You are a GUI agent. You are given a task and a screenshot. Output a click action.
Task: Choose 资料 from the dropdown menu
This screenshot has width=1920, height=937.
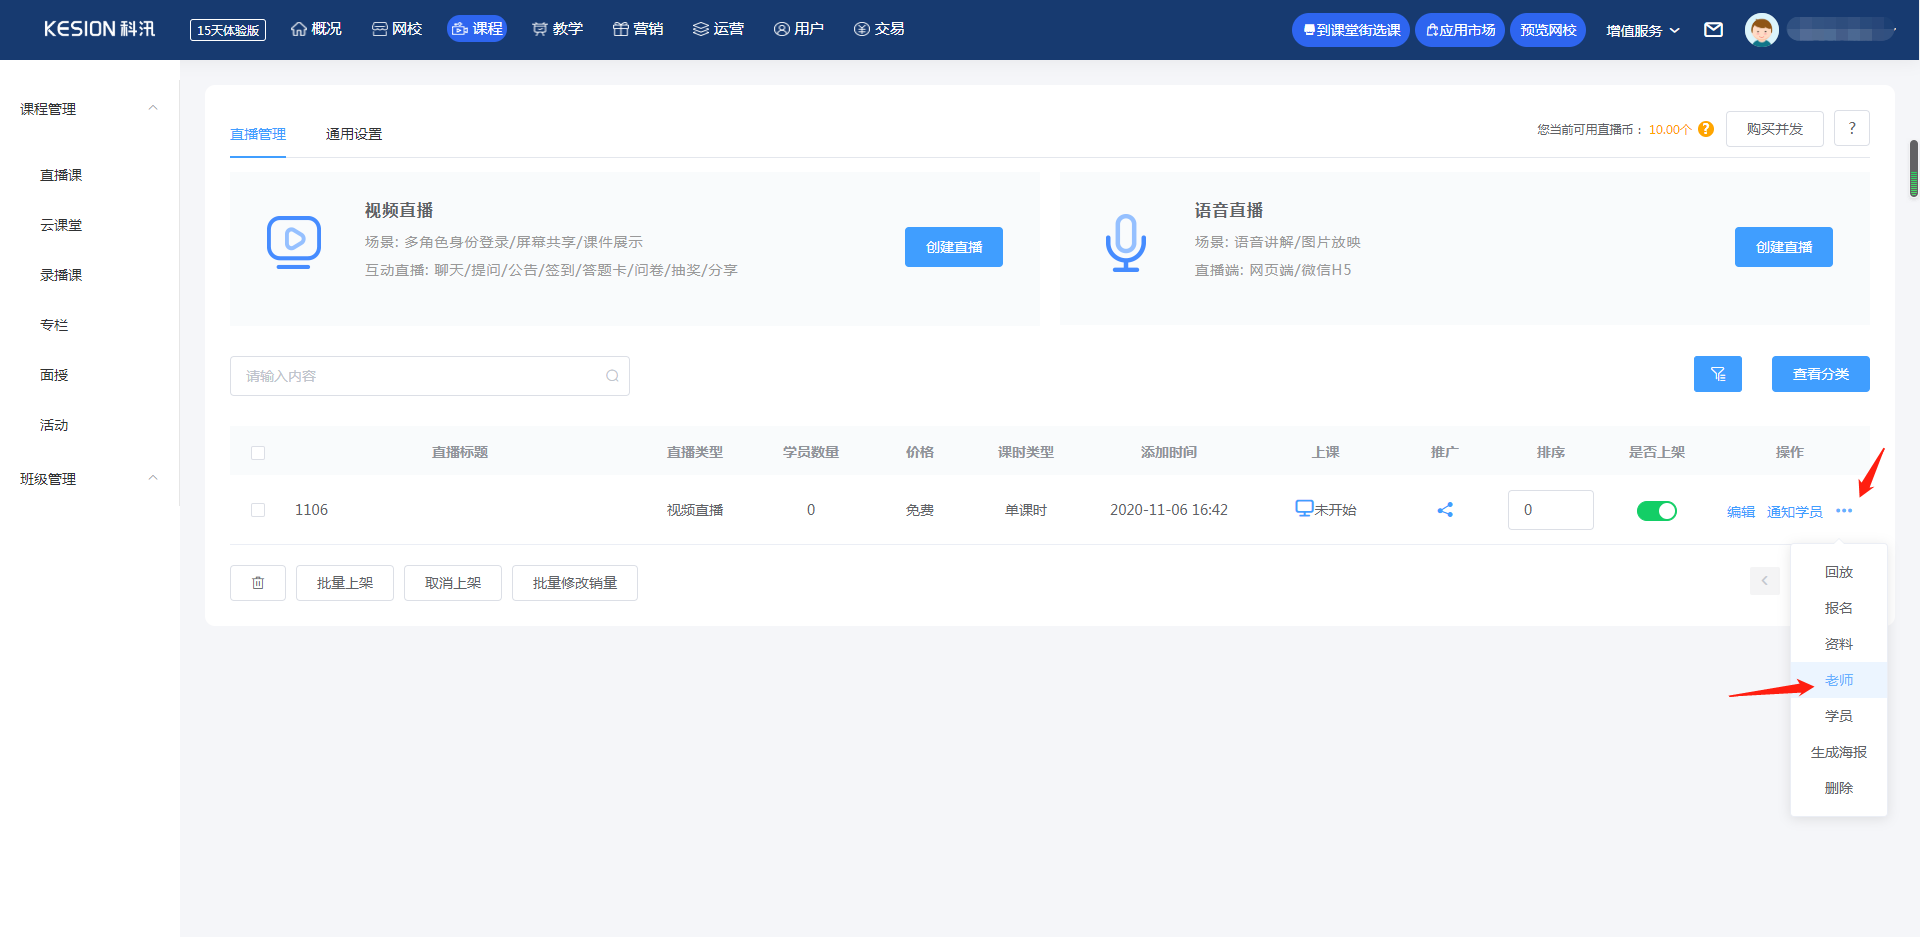coord(1839,644)
